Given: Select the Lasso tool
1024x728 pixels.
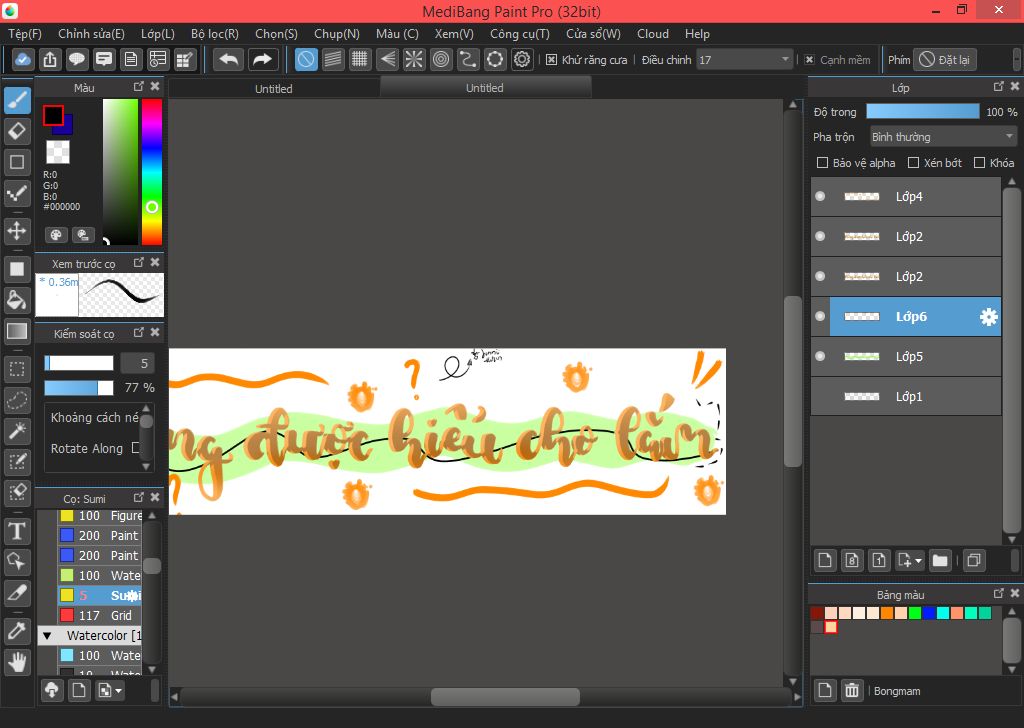Looking at the screenshot, I should pos(17,400).
